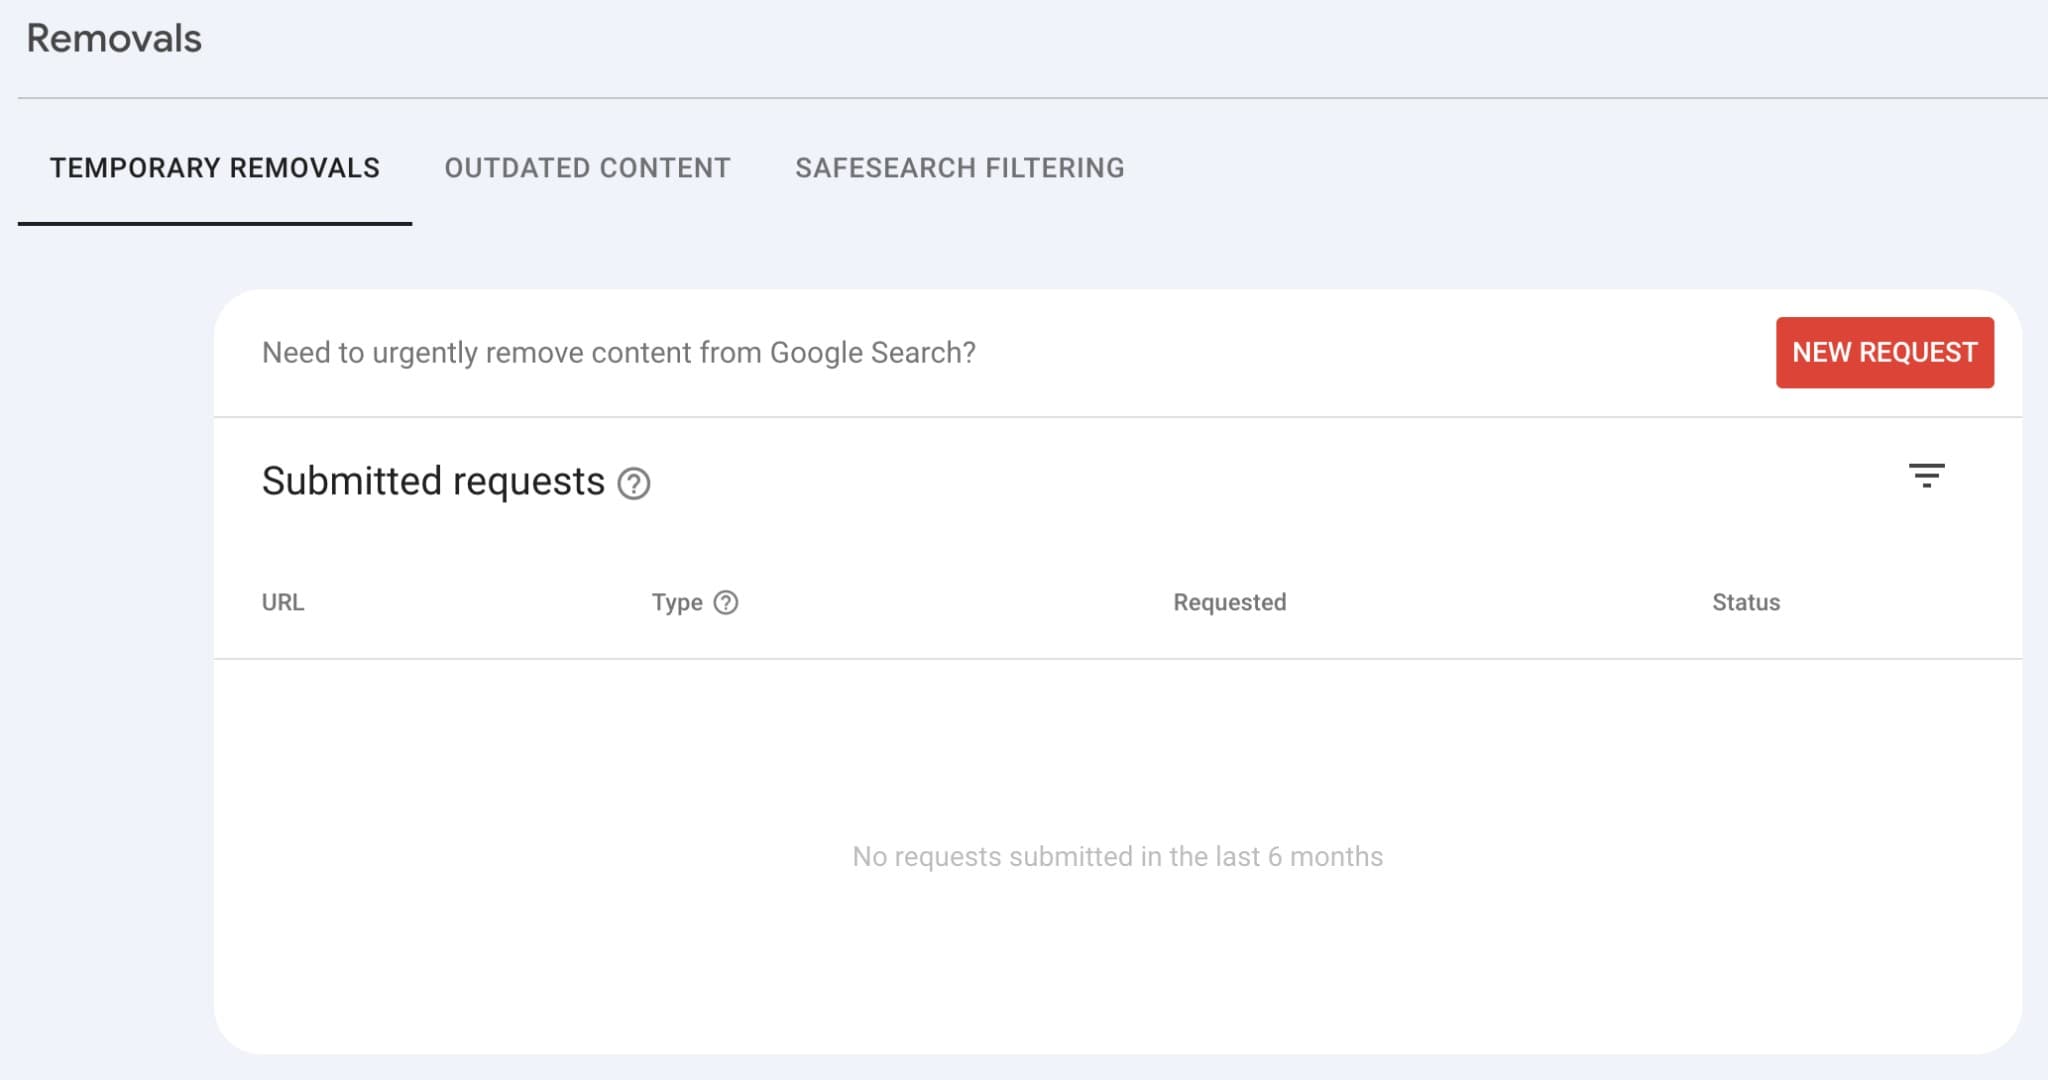Open the filter options for submitted requests
The image size is (2048, 1080).
[x=1927, y=477]
